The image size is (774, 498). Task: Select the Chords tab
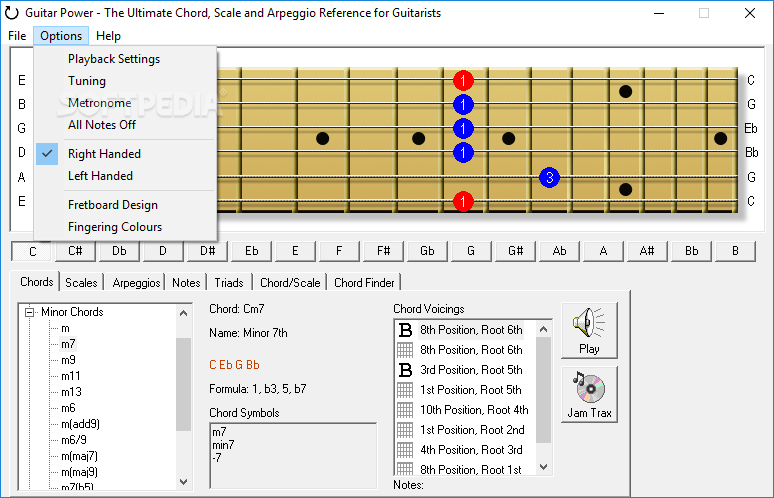pos(37,282)
